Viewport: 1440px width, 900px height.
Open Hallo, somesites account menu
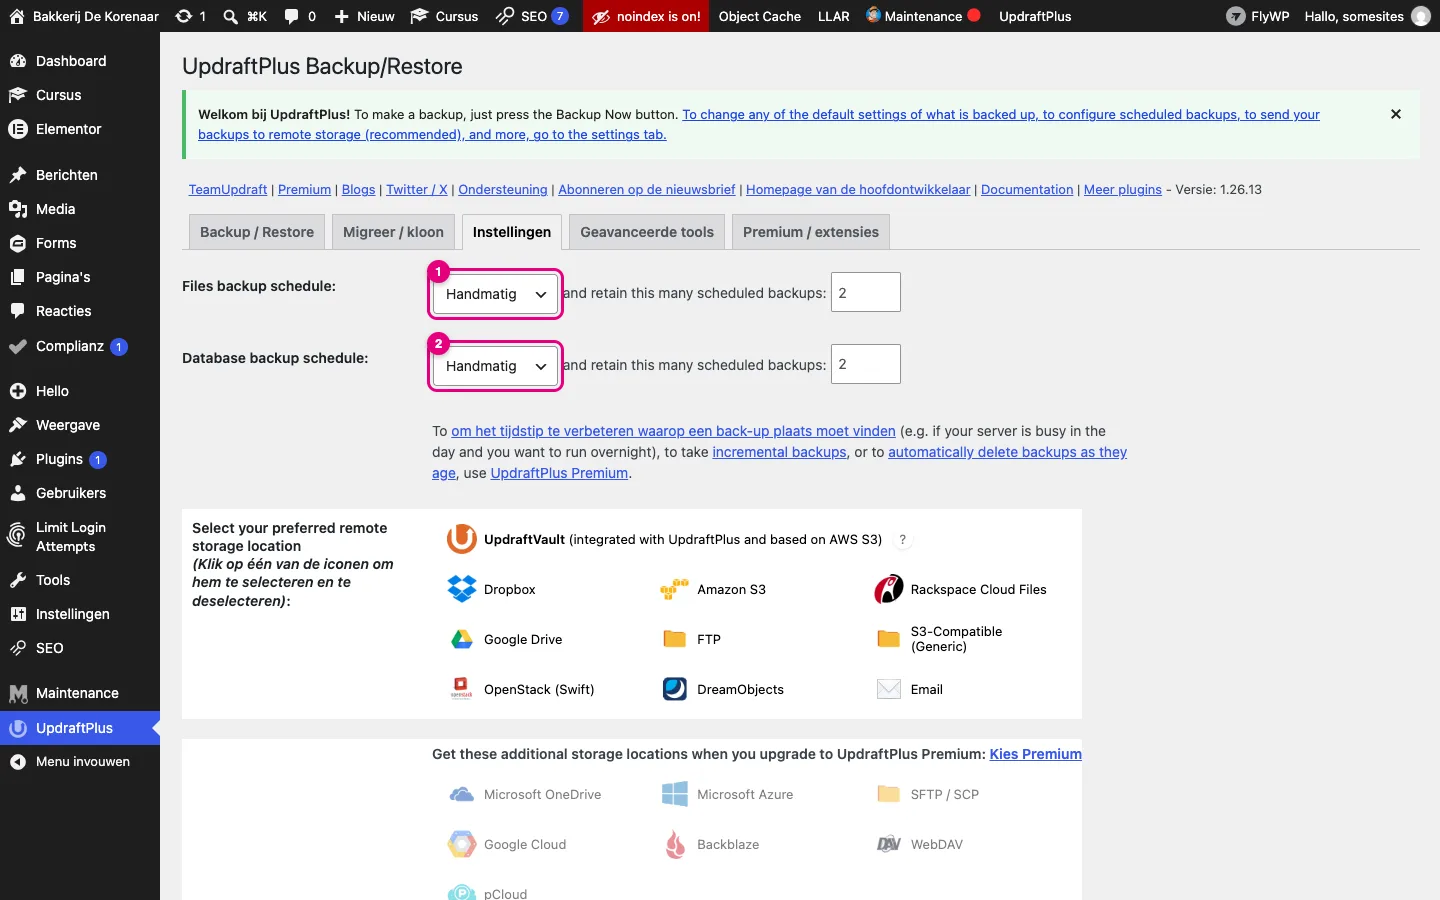point(1367,16)
